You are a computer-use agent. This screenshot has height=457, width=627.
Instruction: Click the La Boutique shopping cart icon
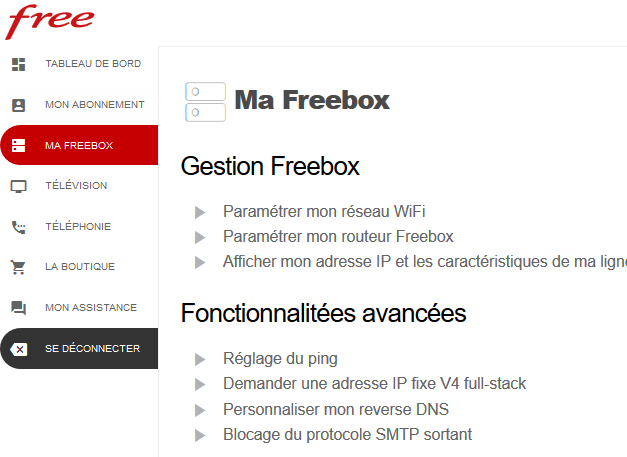18,267
